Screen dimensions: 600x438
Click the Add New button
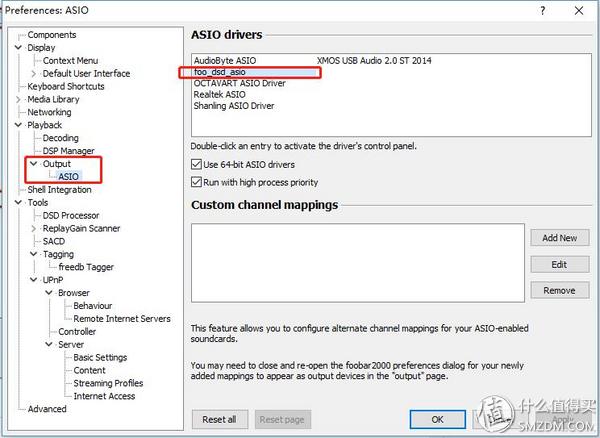pos(559,238)
